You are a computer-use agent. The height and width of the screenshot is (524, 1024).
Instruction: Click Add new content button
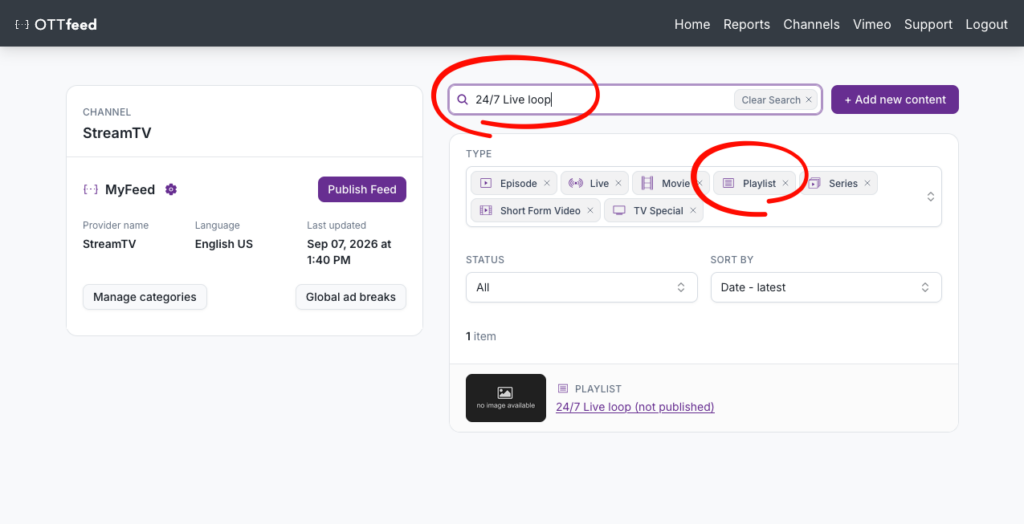[895, 99]
